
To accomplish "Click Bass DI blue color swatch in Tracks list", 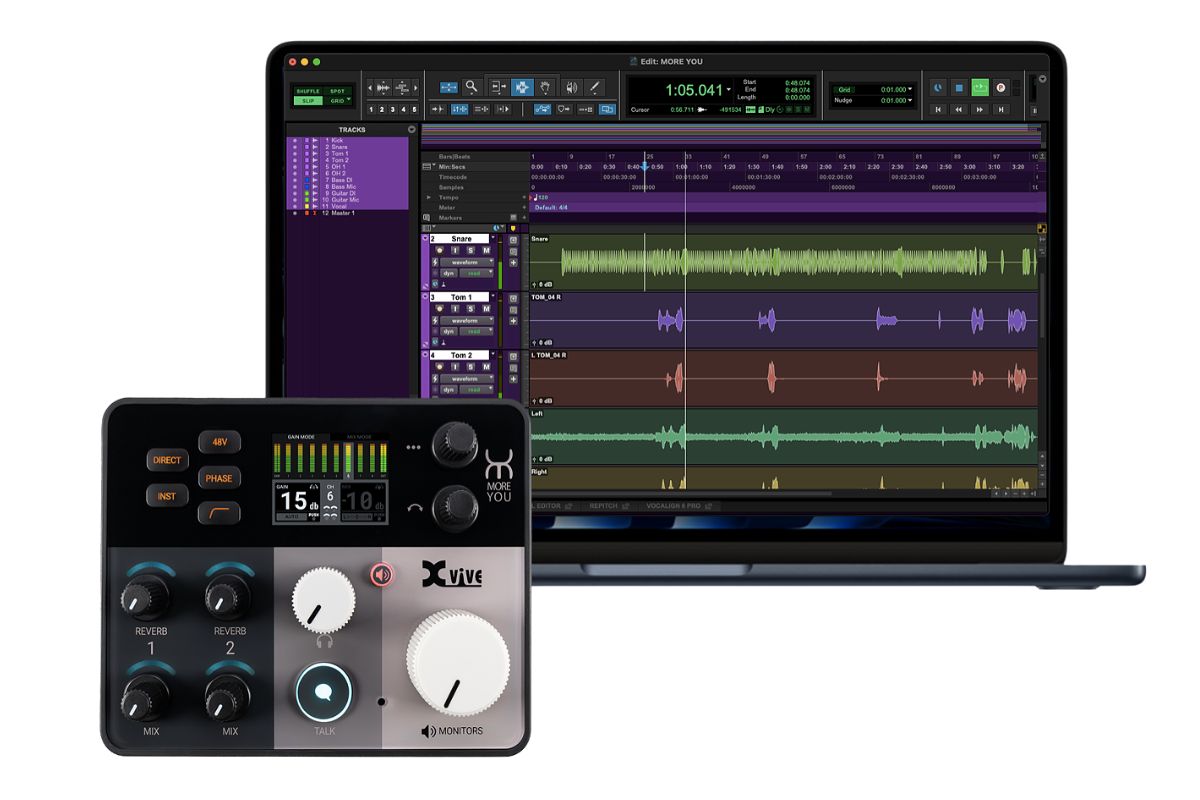I will tap(306, 180).
